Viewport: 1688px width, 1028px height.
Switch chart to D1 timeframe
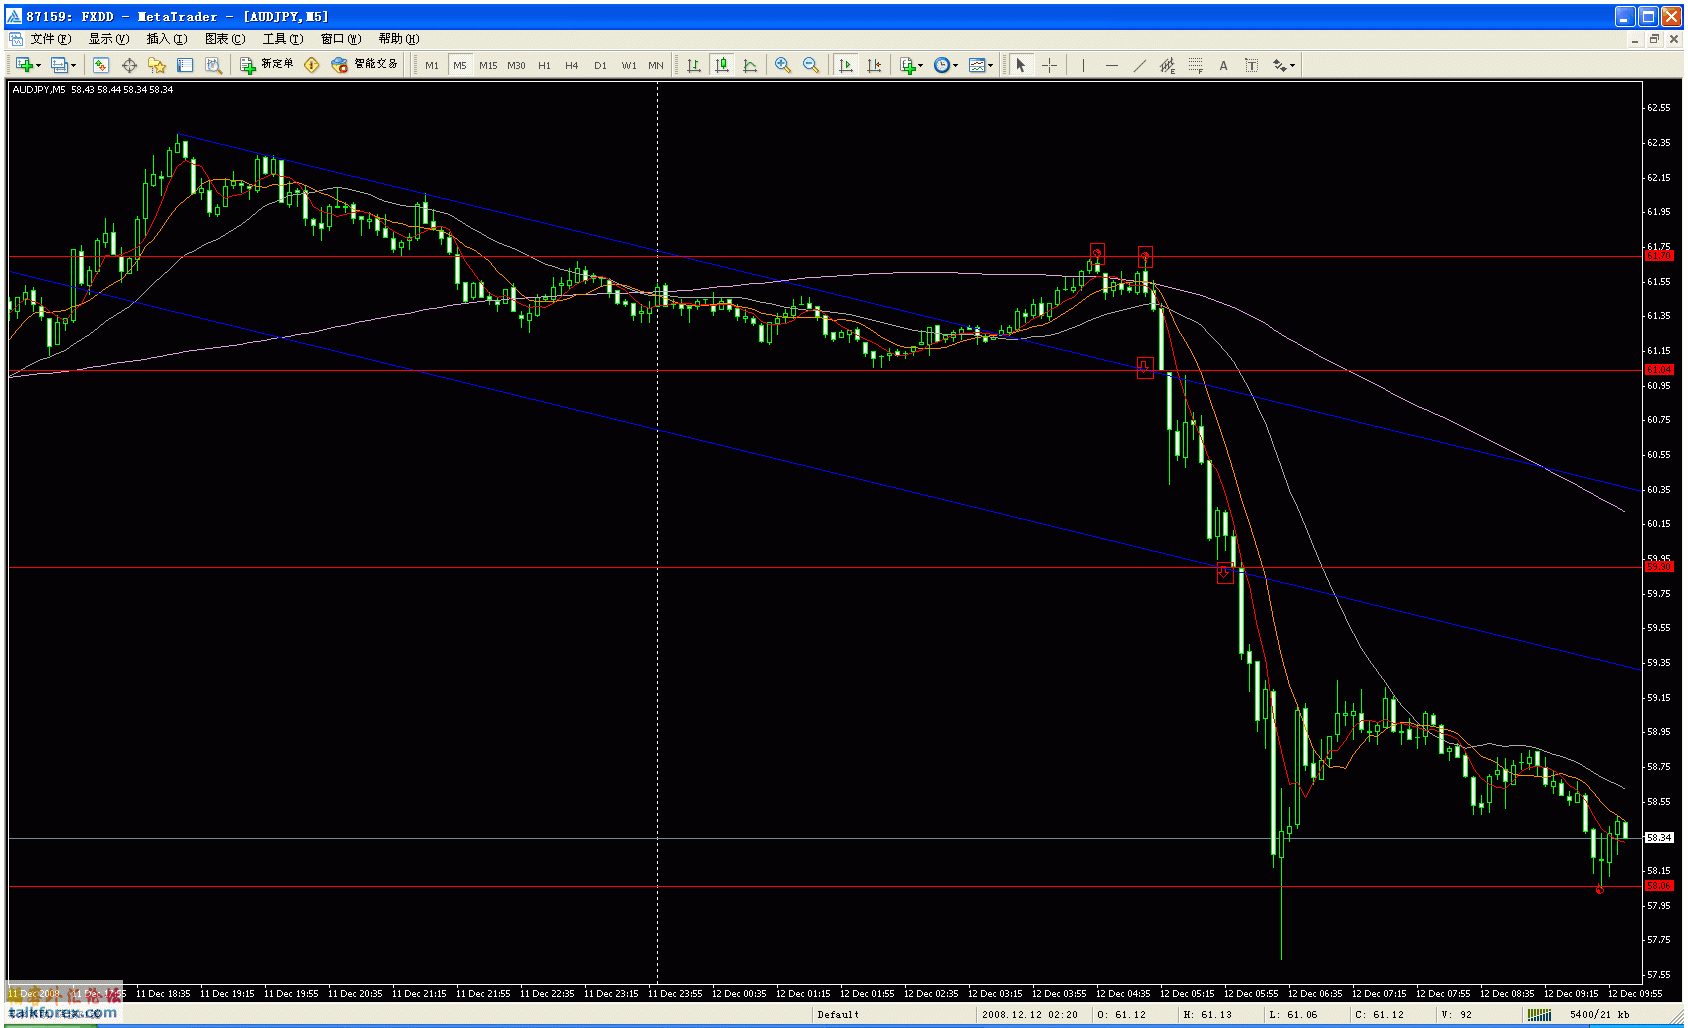point(600,65)
